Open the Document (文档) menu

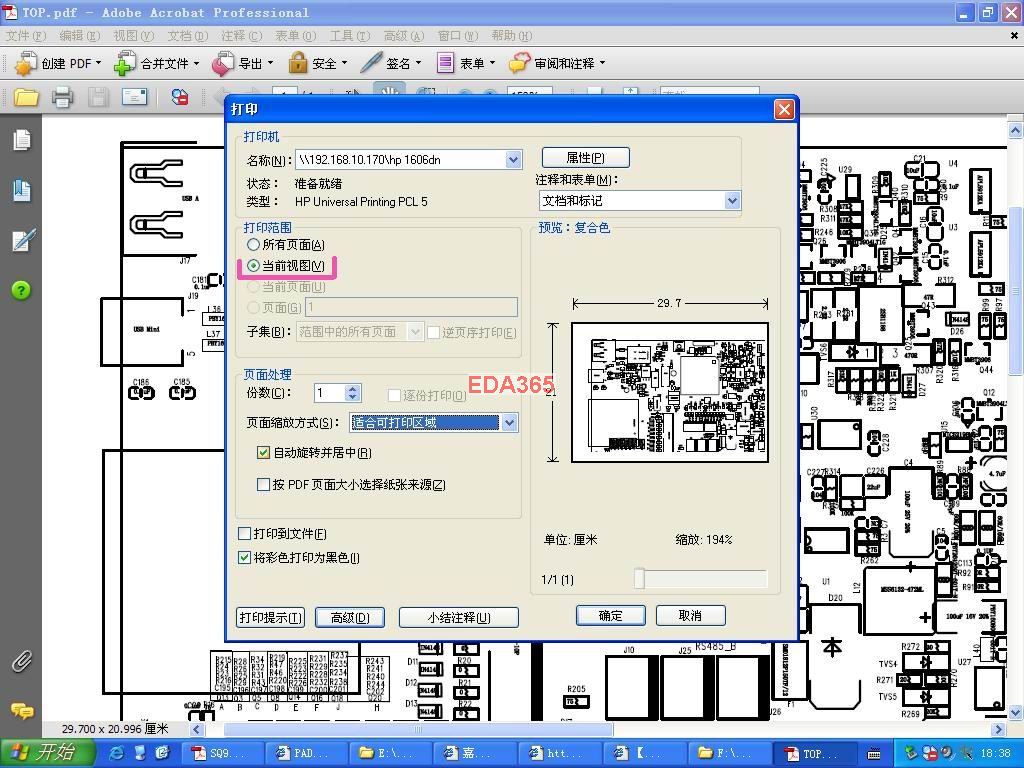[187, 36]
